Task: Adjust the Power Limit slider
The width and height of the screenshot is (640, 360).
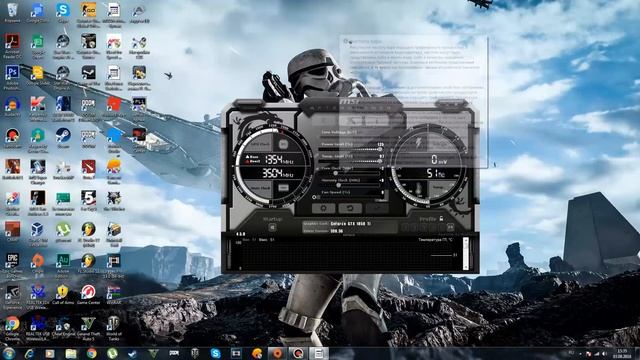Action: pyautogui.click(x=352, y=149)
